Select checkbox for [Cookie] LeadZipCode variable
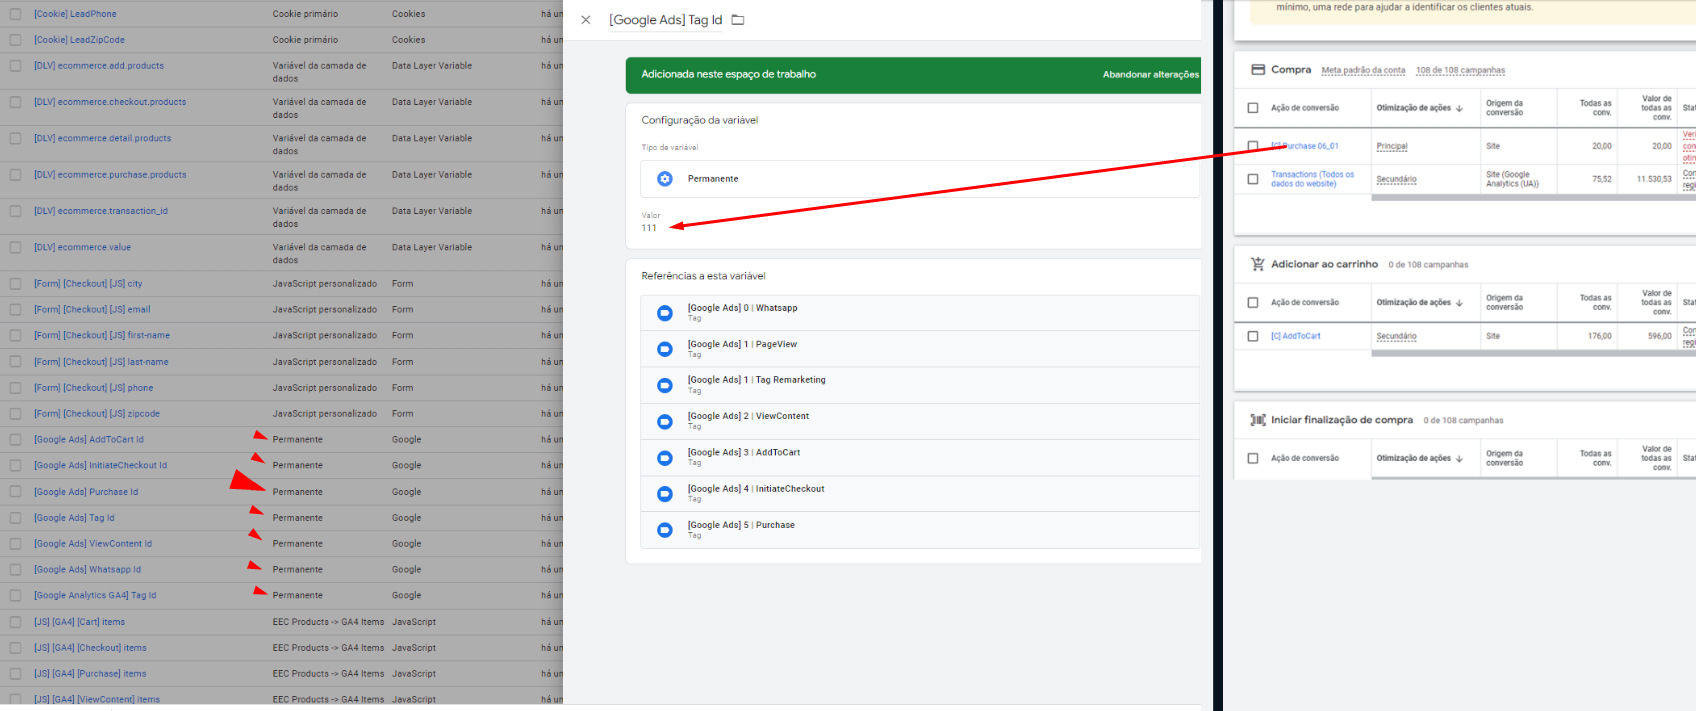 point(15,40)
